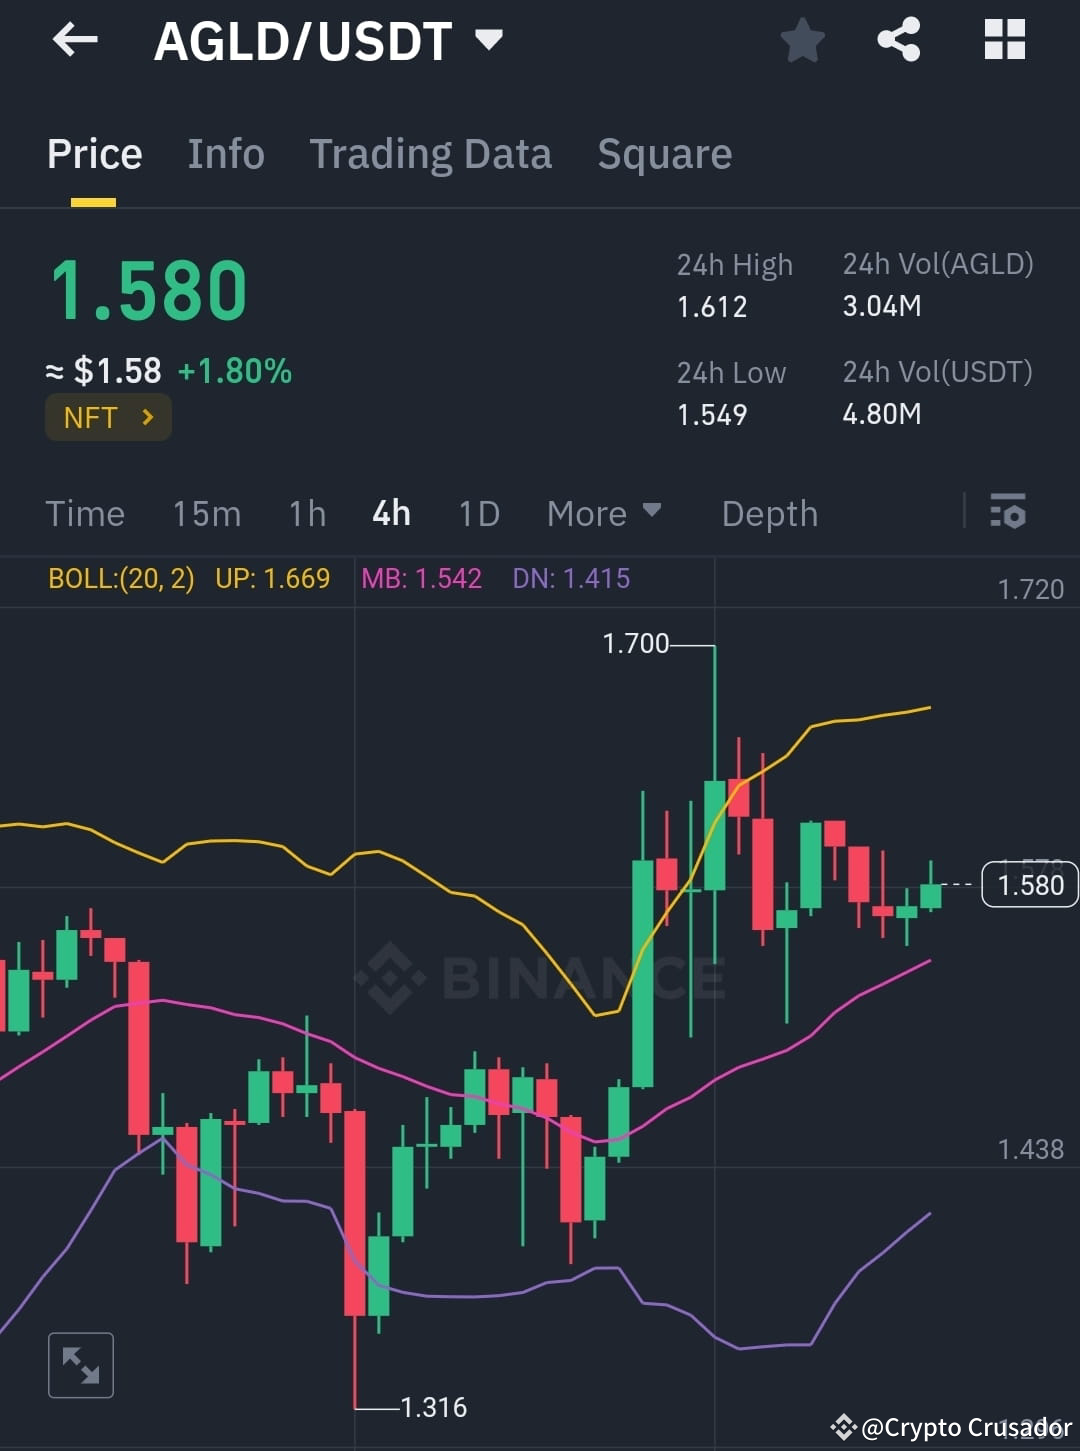Click the 24h High value 1.612
The height and width of the screenshot is (1451, 1080).
pos(712,307)
